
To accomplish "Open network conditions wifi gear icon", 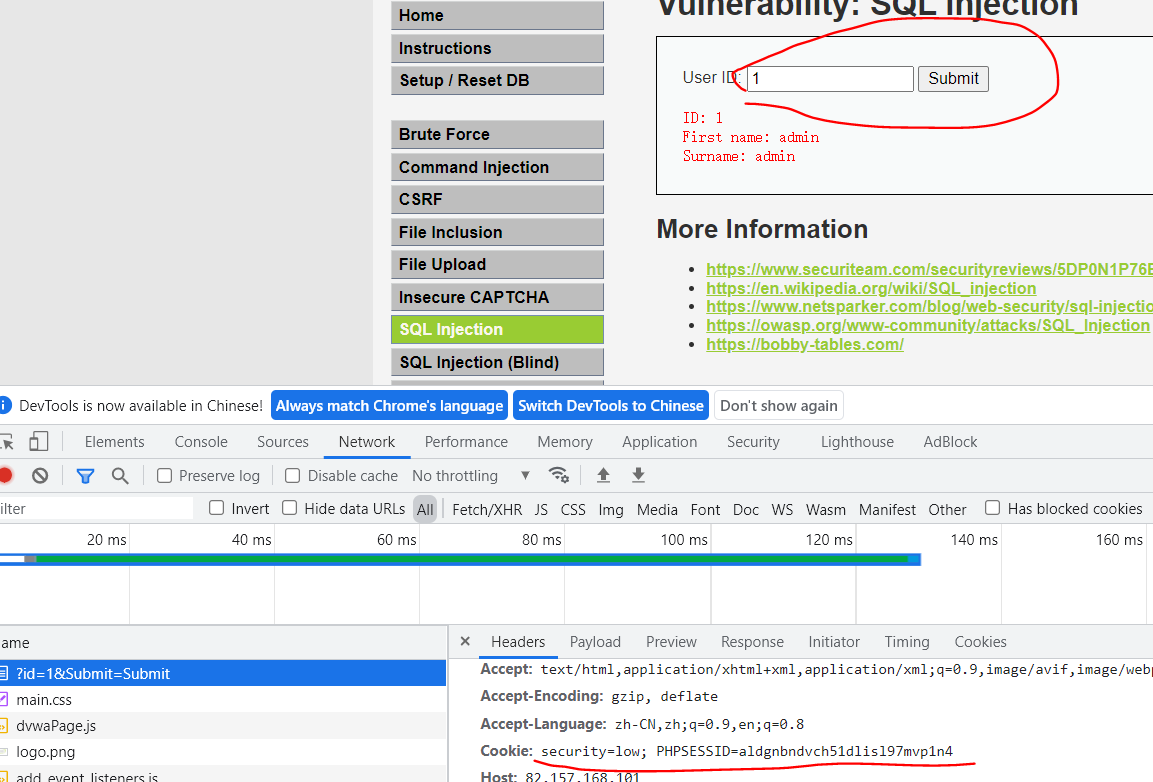I will (x=559, y=475).
